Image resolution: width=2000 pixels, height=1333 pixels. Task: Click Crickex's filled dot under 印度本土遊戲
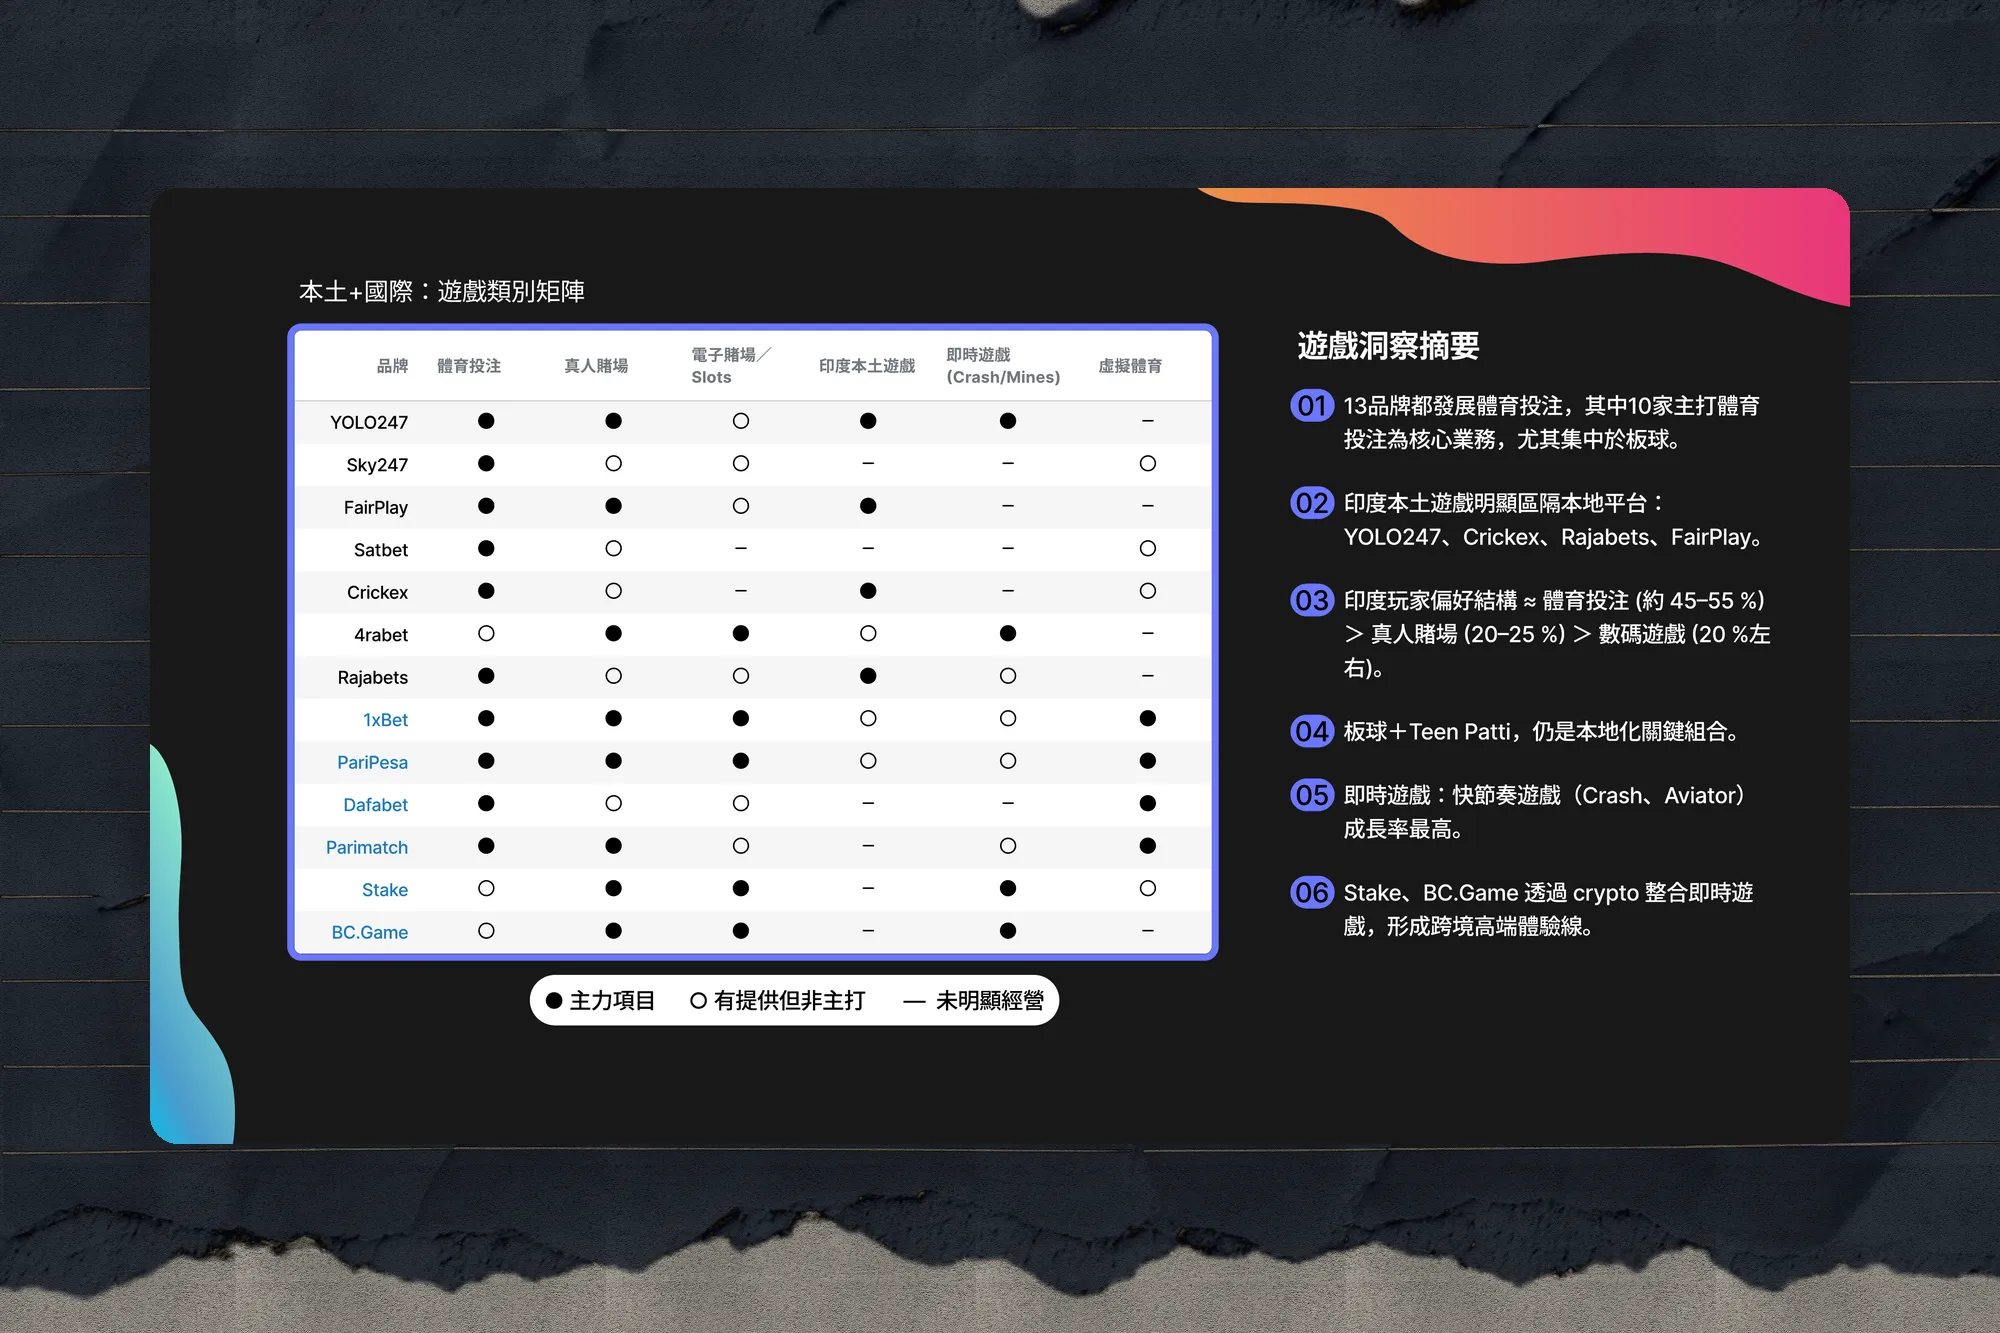[868, 591]
